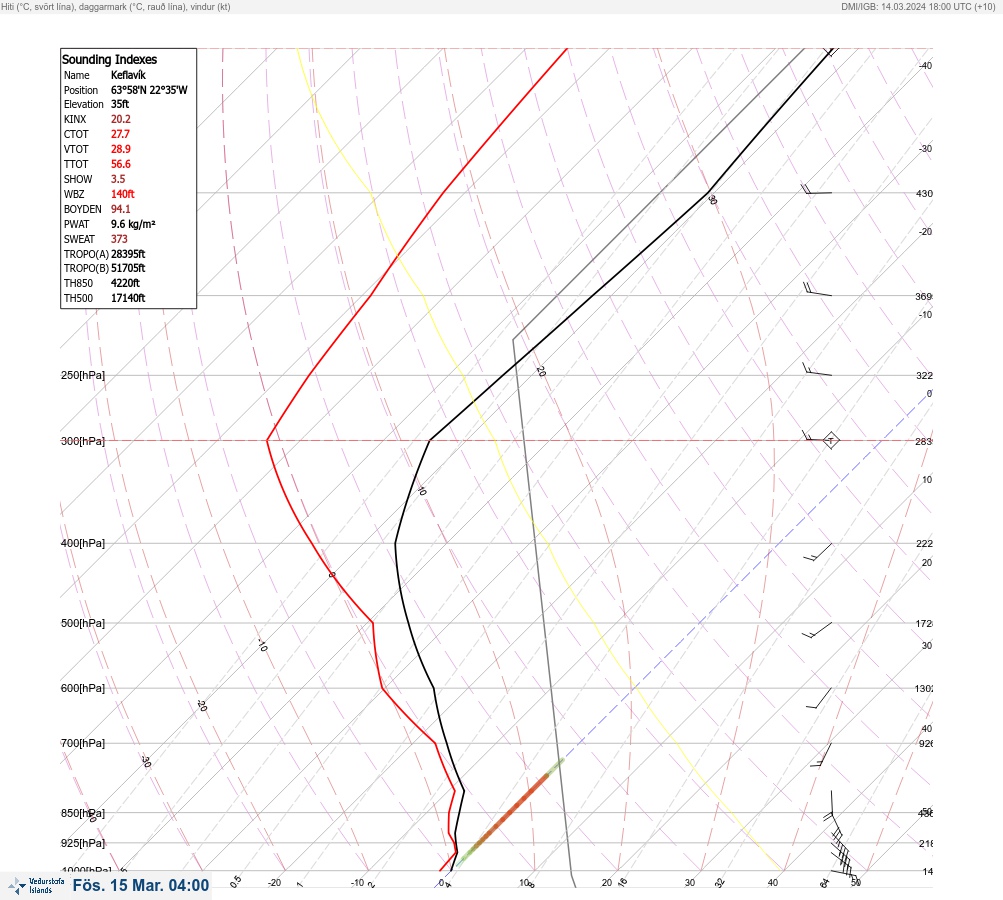Click the wind barb near the 600 hPa level
The width and height of the screenshot is (1003, 900).
coord(819,699)
